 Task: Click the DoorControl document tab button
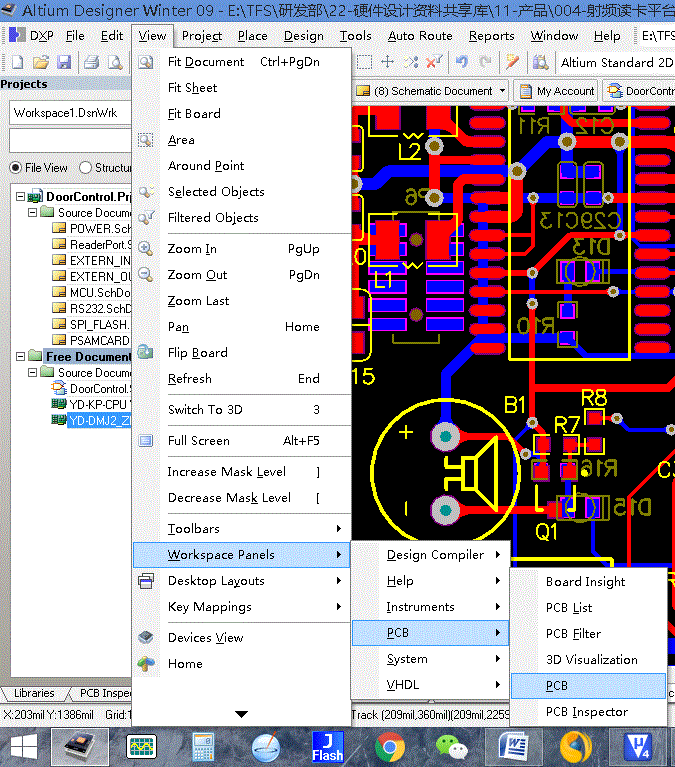tap(639, 91)
